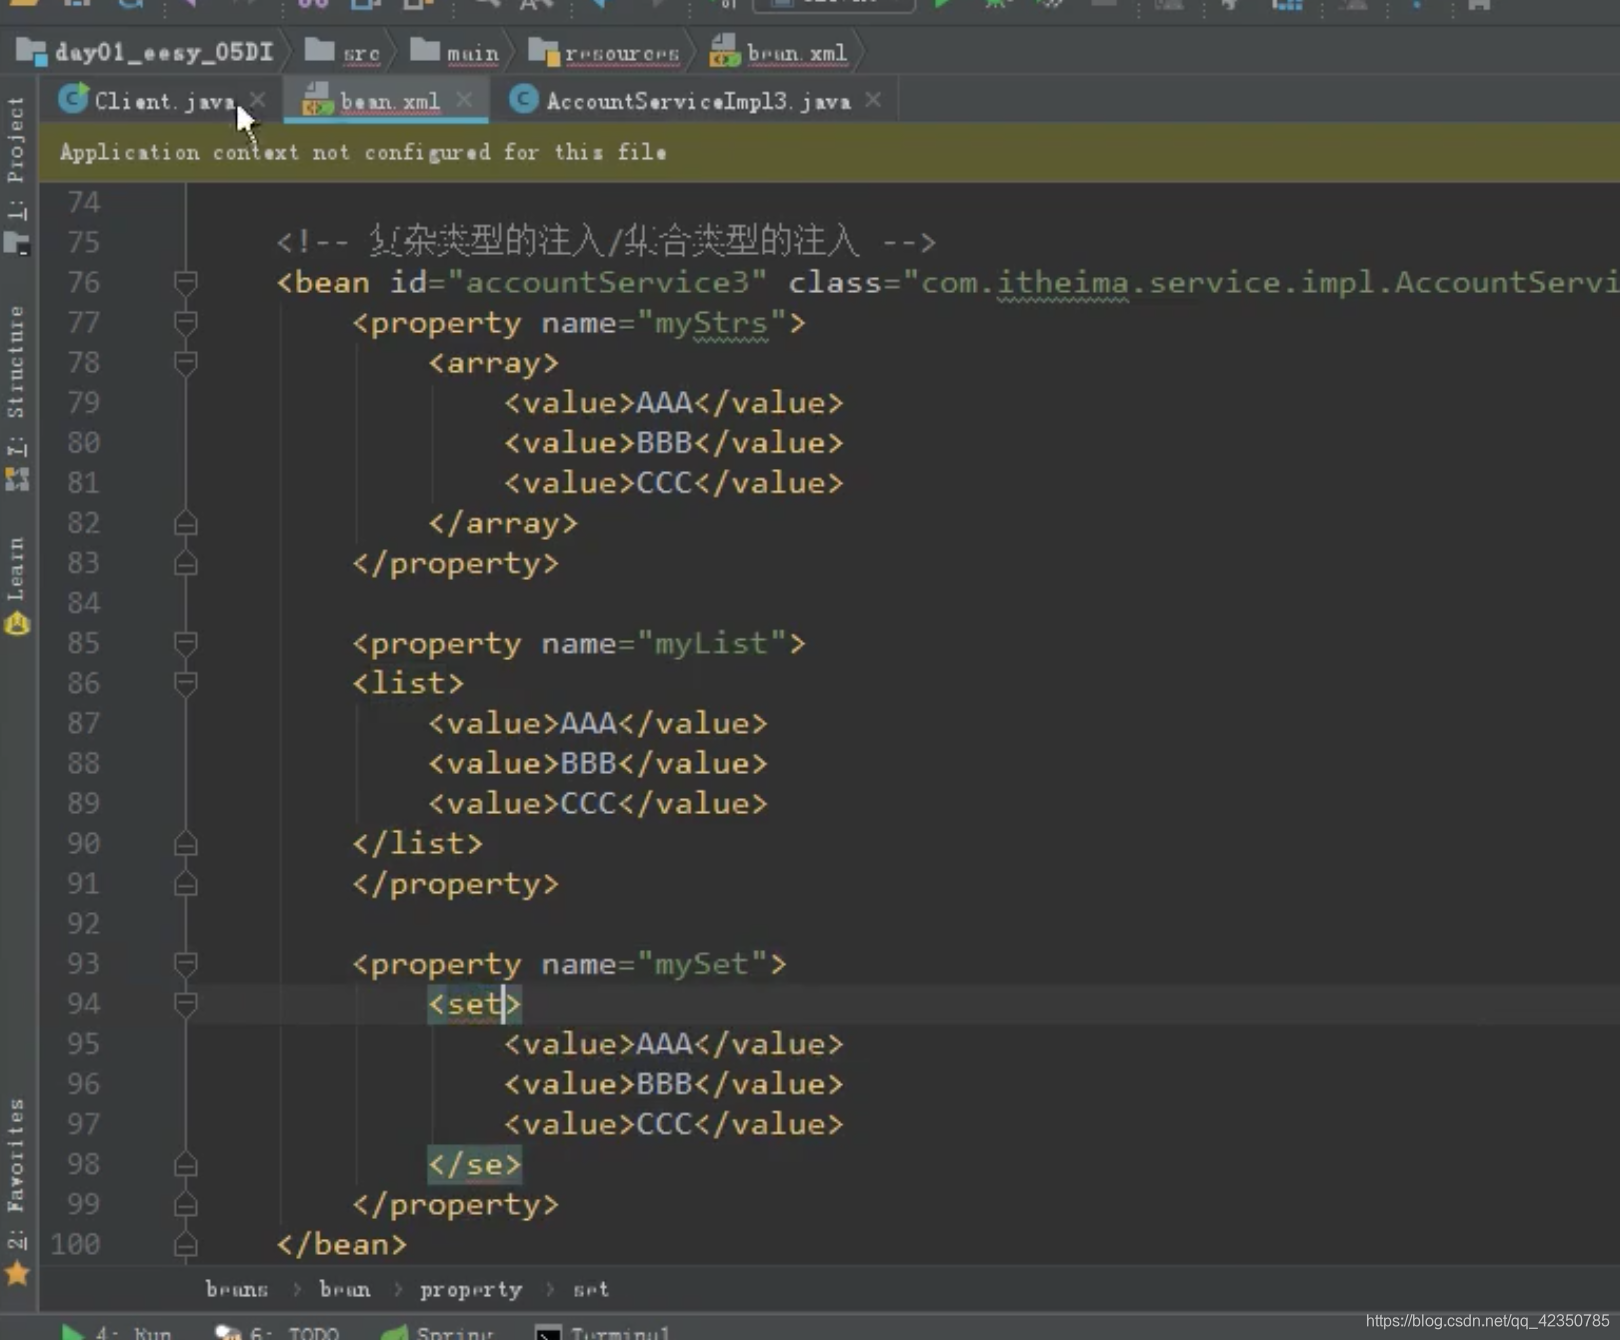The image size is (1620, 1340).
Task: Click fold end marker on line 83
Action: coord(185,563)
